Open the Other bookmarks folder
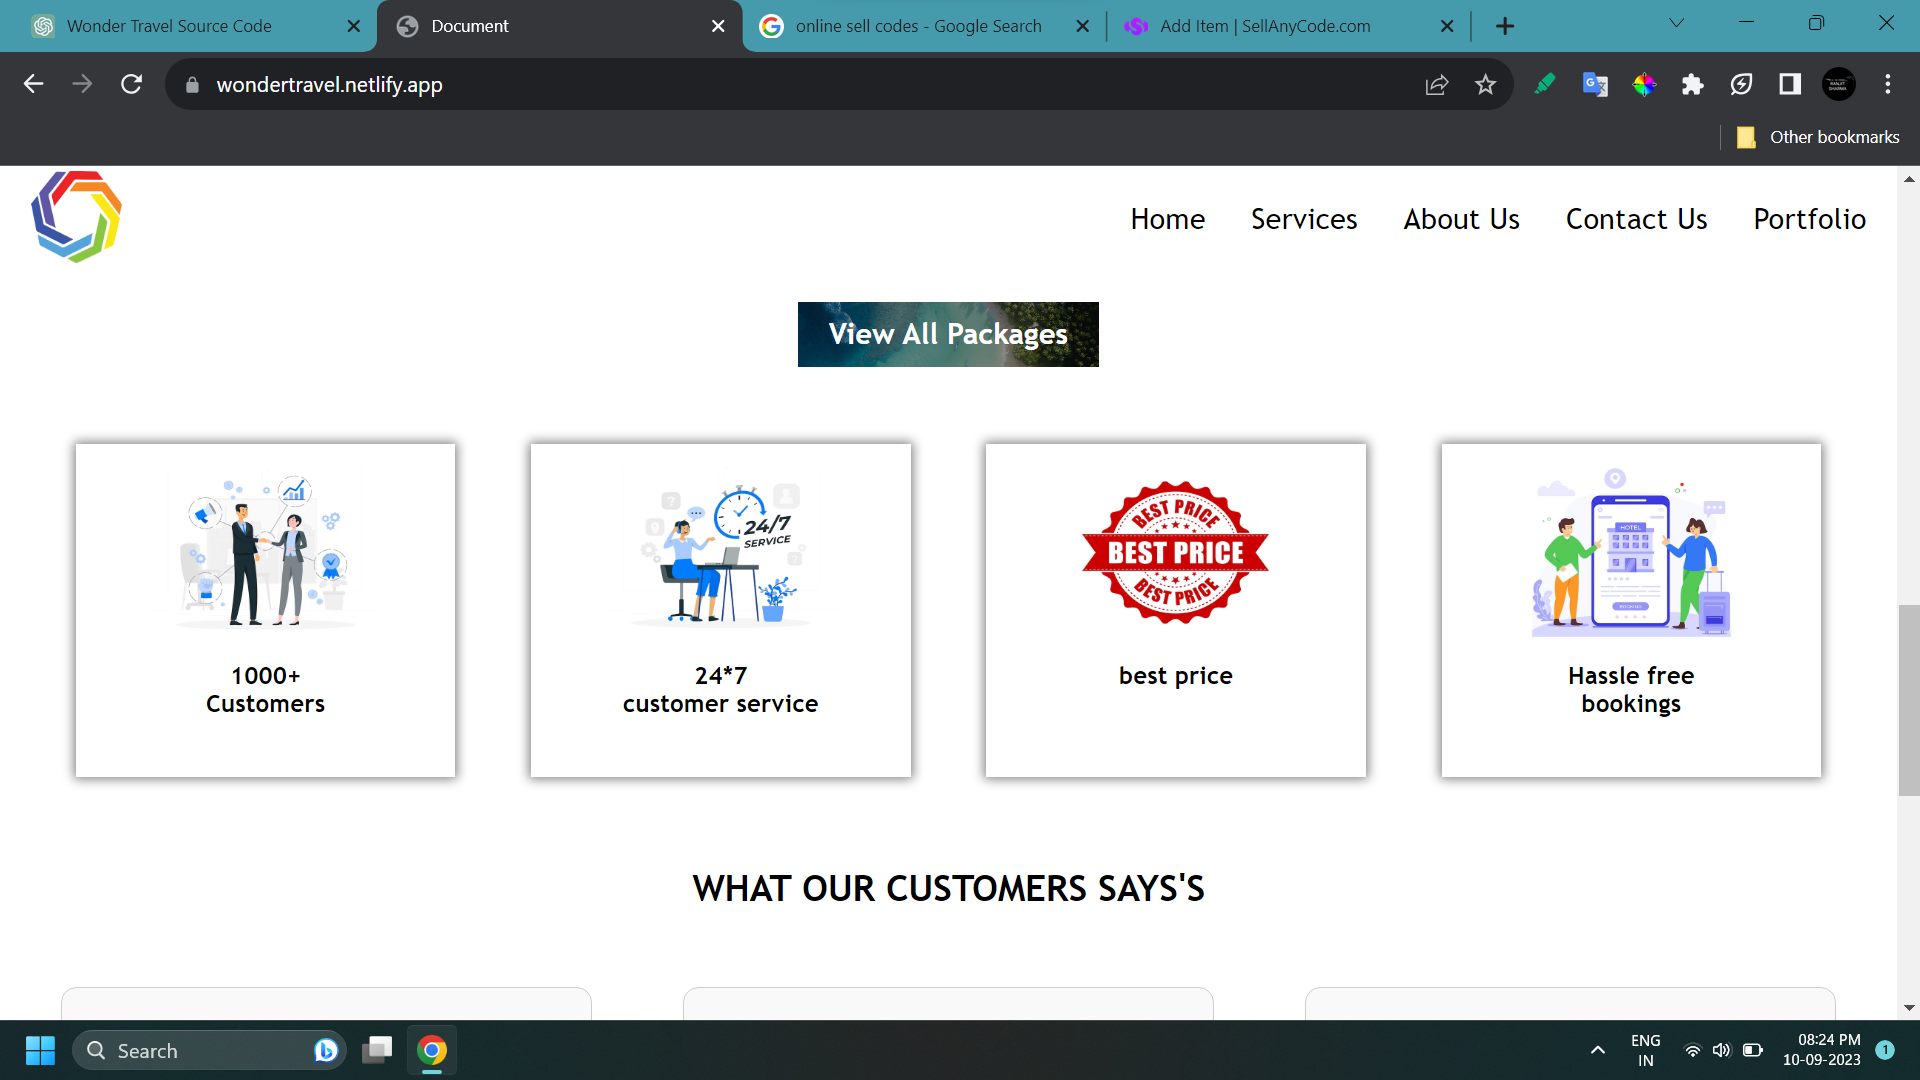The image size is (1920, 1080). pos(1818,137)
